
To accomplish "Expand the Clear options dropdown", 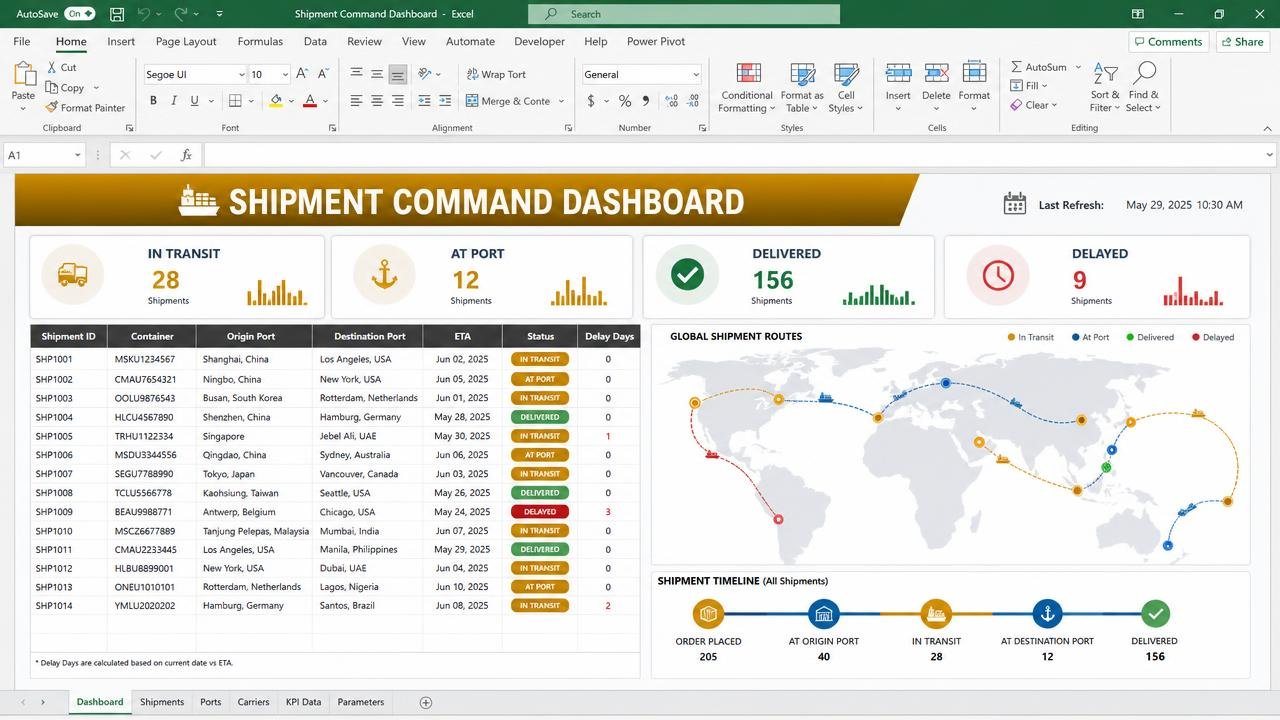I will point(1055,105).
